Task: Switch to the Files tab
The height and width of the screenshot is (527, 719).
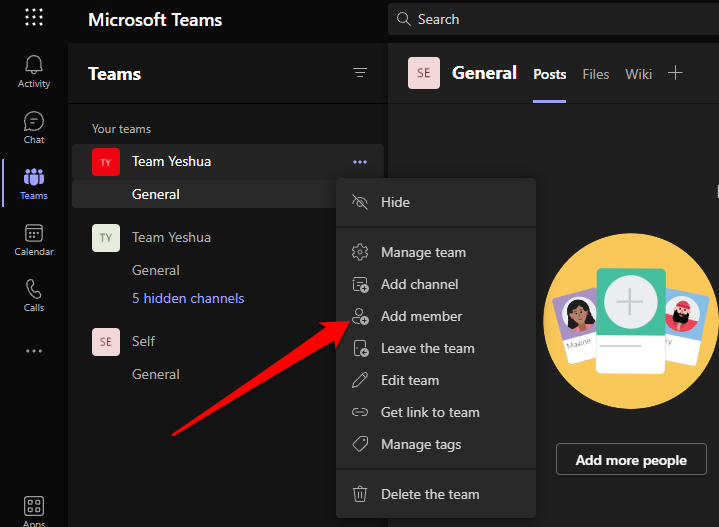Action: pos(595,74)
